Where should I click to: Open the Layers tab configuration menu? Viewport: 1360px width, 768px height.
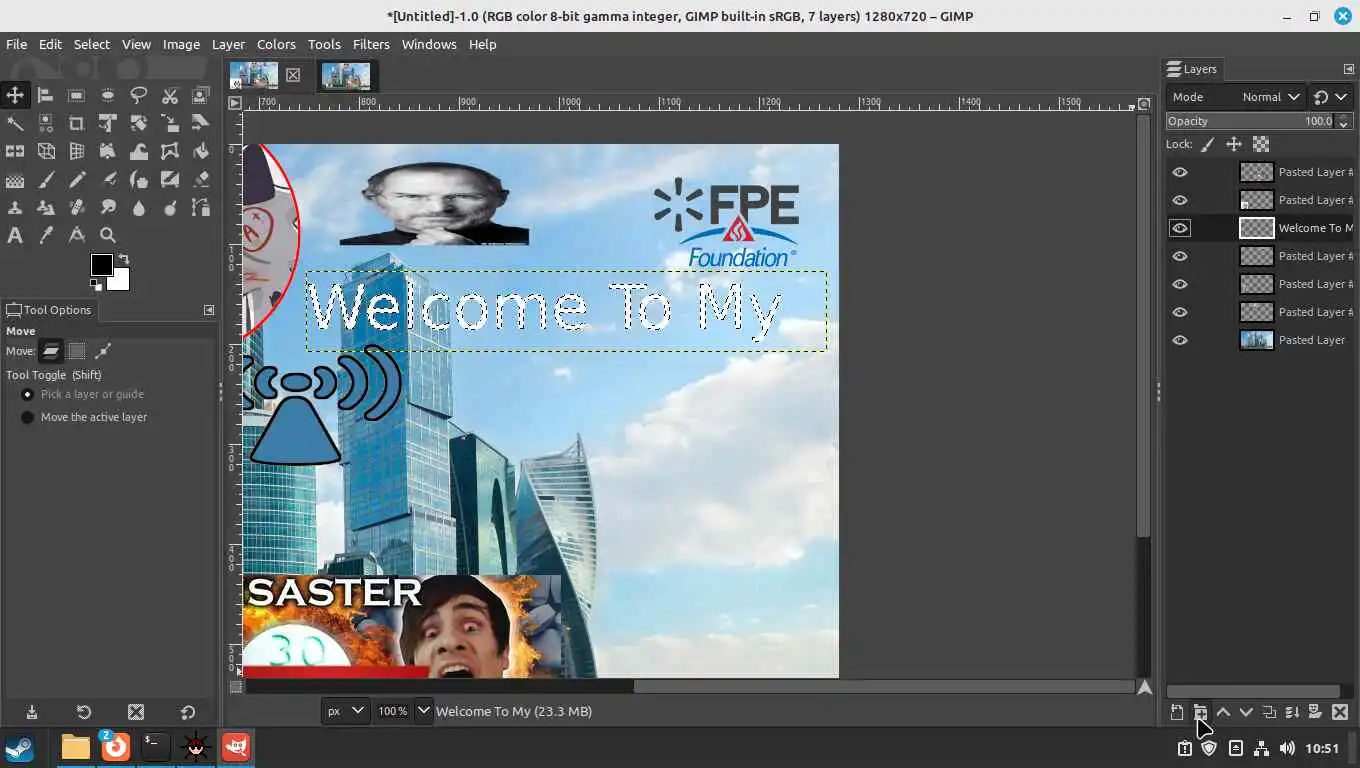coord(1348,69)
